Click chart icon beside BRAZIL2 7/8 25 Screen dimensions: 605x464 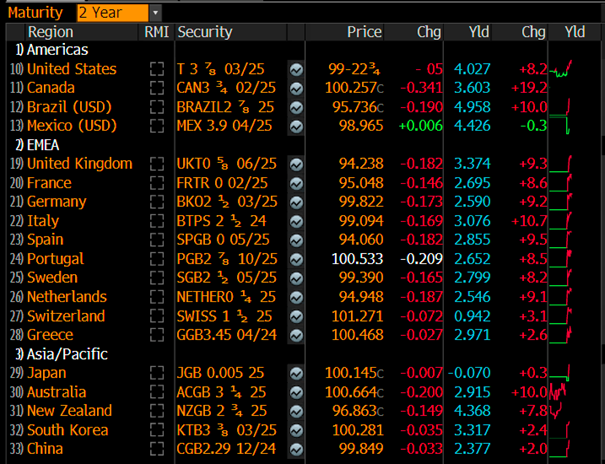pos(296,108)
